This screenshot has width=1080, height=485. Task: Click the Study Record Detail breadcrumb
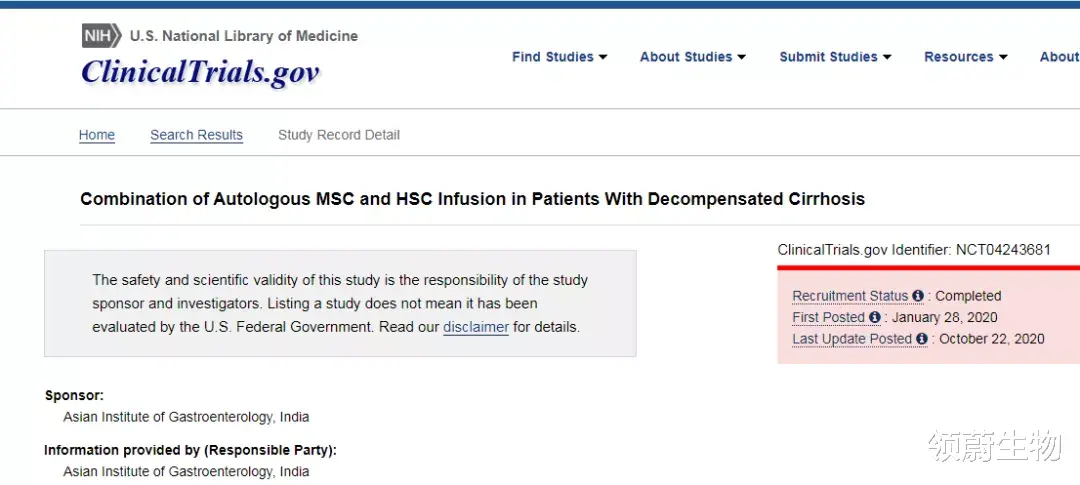pos(339,135)
